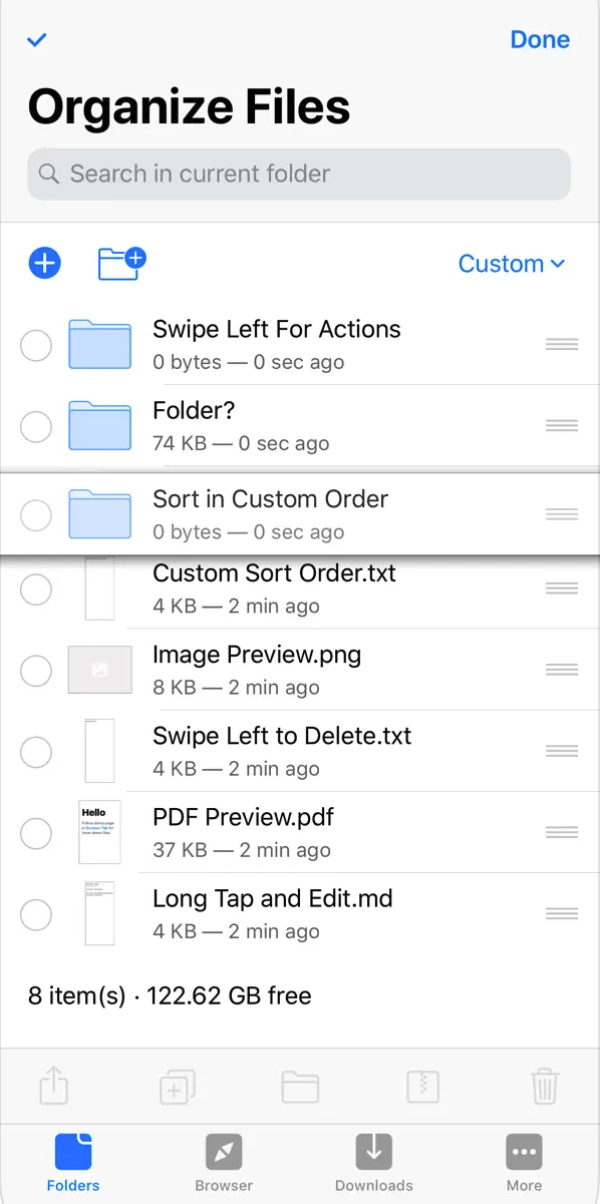Select the Long Tap and Edit.md circle
The width and height of the screenshot is (608, 1204).
36,914
